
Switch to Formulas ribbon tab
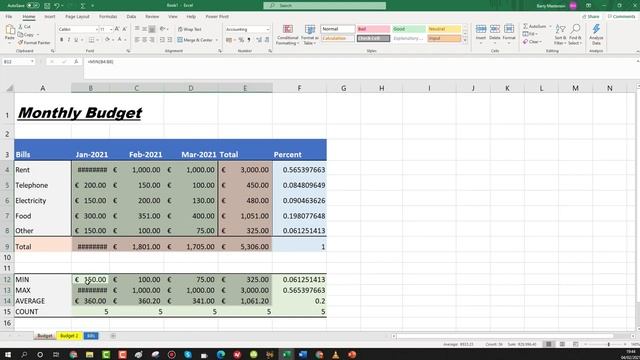108,17
